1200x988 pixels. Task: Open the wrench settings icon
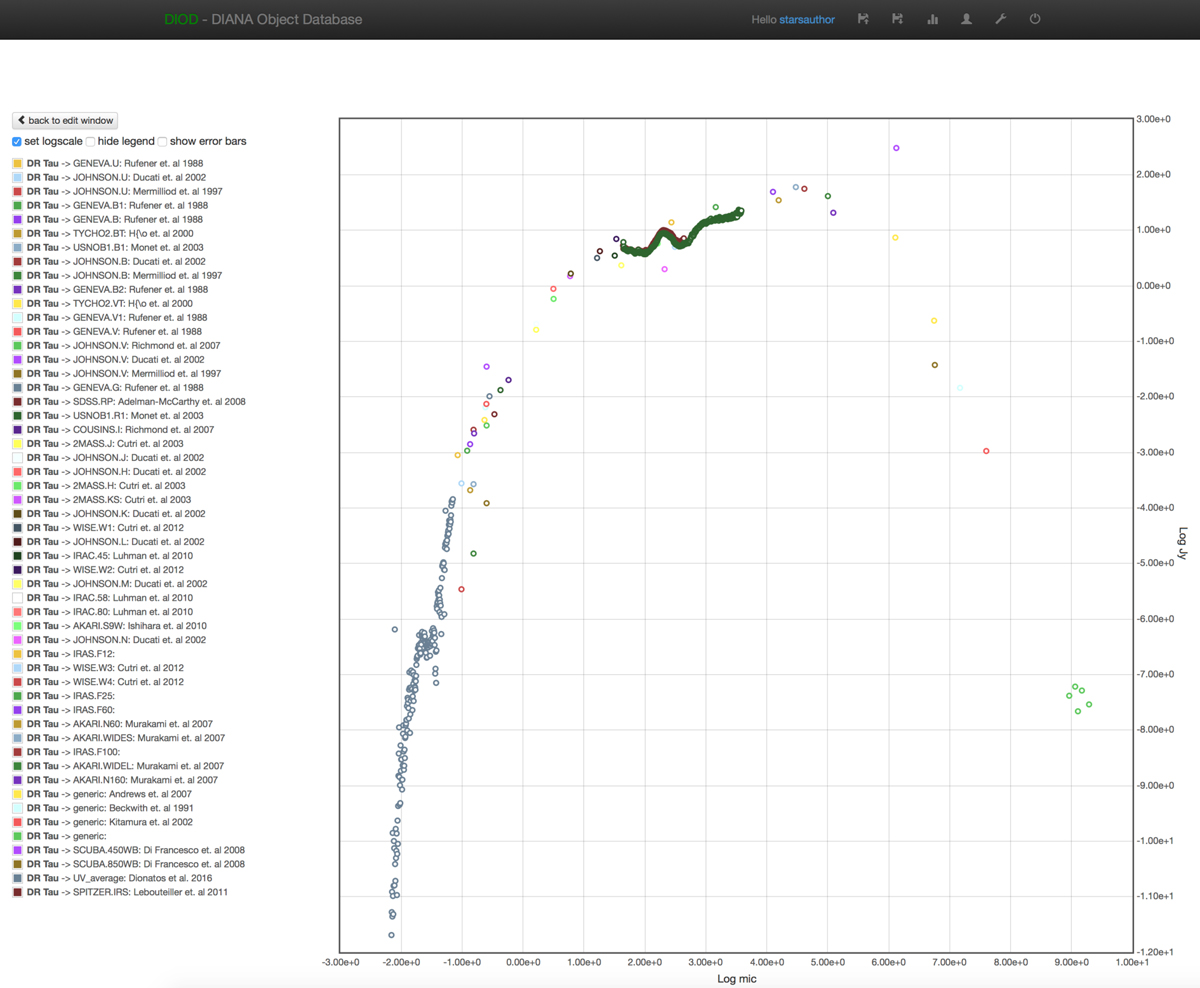click(1000, 19)
